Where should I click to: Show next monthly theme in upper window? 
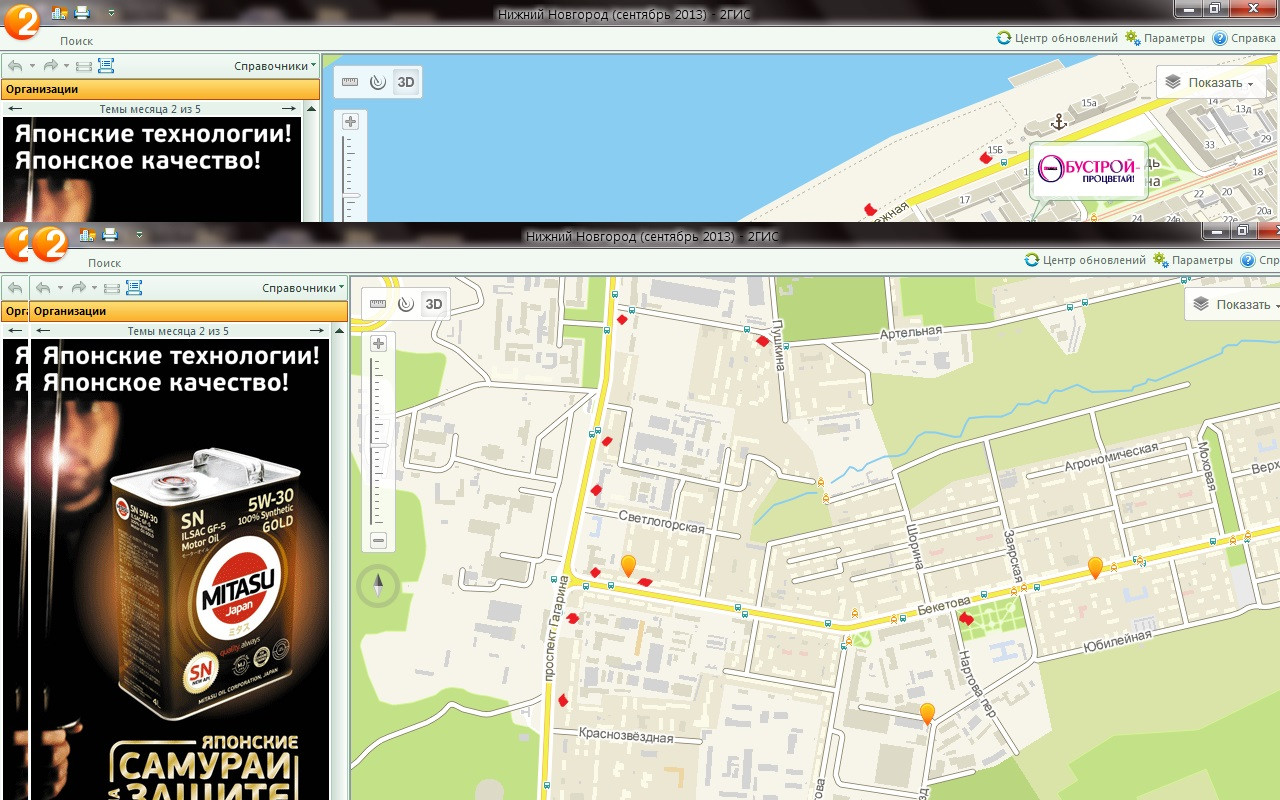[x=289, y=109]
